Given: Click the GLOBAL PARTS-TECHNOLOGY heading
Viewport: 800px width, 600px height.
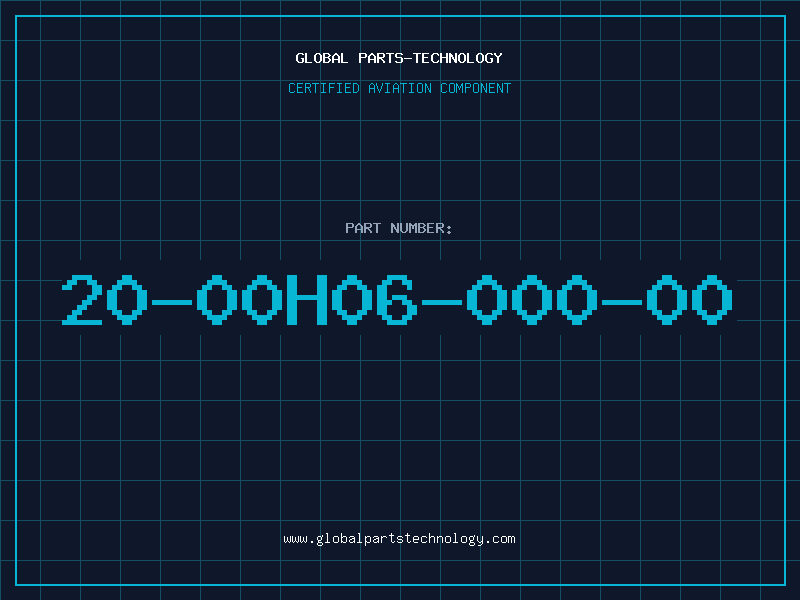Looking at the screenshot, I should [399, 58].
